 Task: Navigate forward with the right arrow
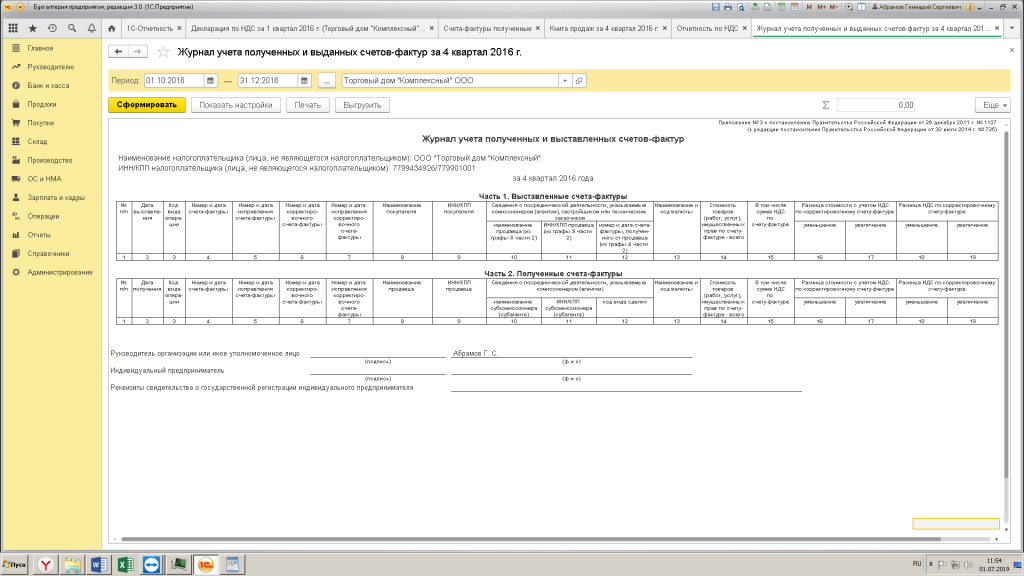pyautogui.click(x=138, y=52)
